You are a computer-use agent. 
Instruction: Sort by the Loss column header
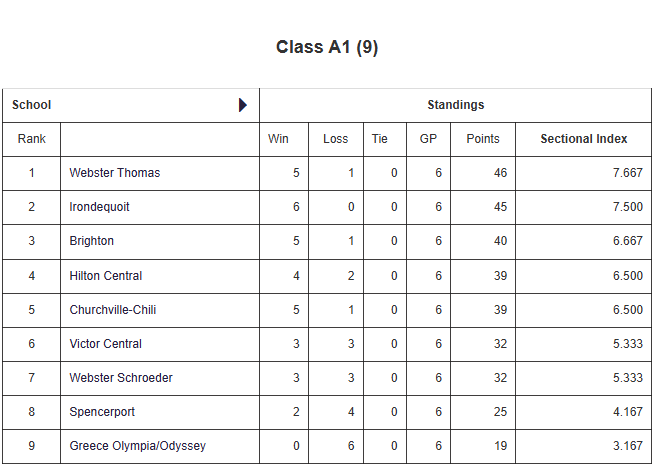click(336, 139)
